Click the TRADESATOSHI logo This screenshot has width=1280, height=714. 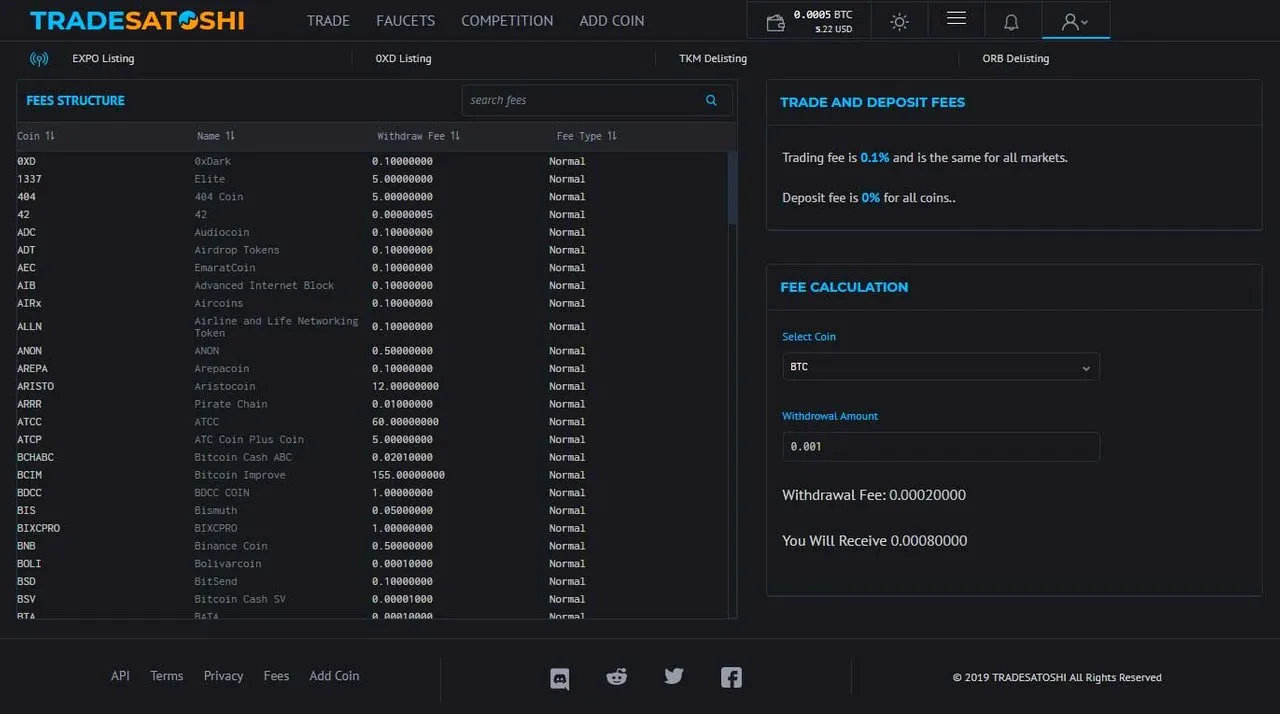pyautogui.click(x=137, y=20)
